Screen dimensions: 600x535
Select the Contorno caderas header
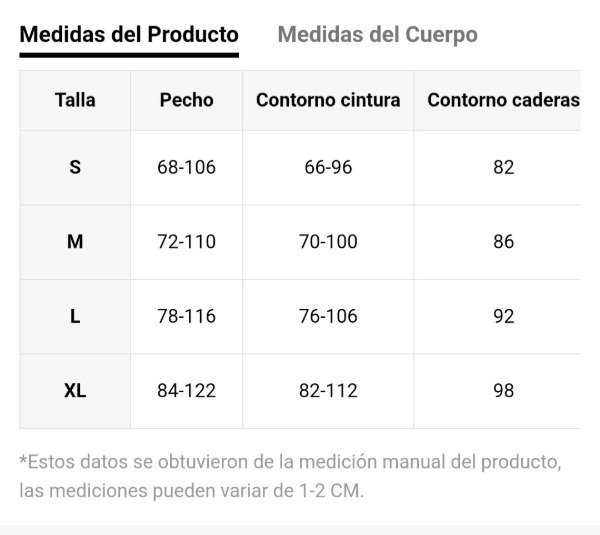(503, 100)
